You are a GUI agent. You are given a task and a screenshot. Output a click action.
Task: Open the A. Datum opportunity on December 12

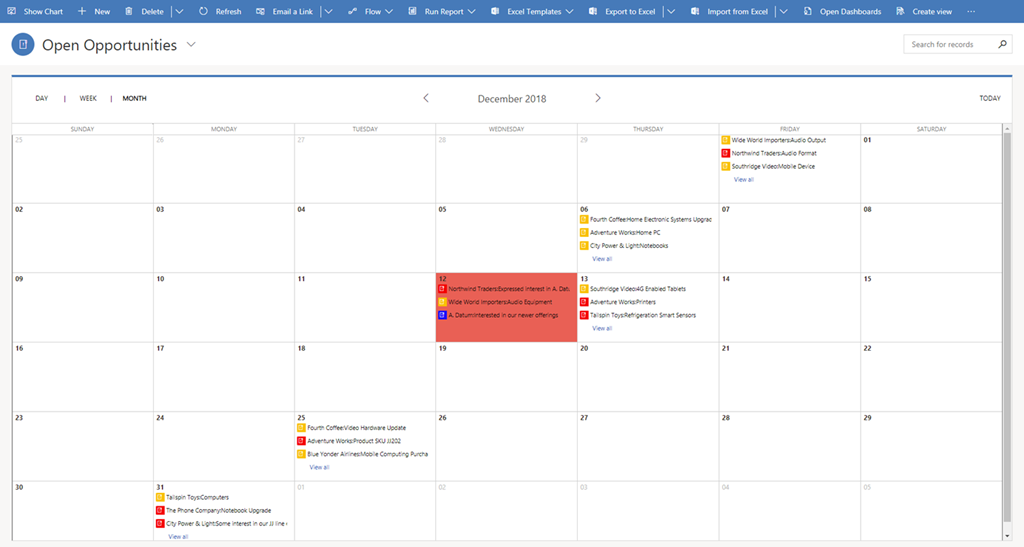503,315
